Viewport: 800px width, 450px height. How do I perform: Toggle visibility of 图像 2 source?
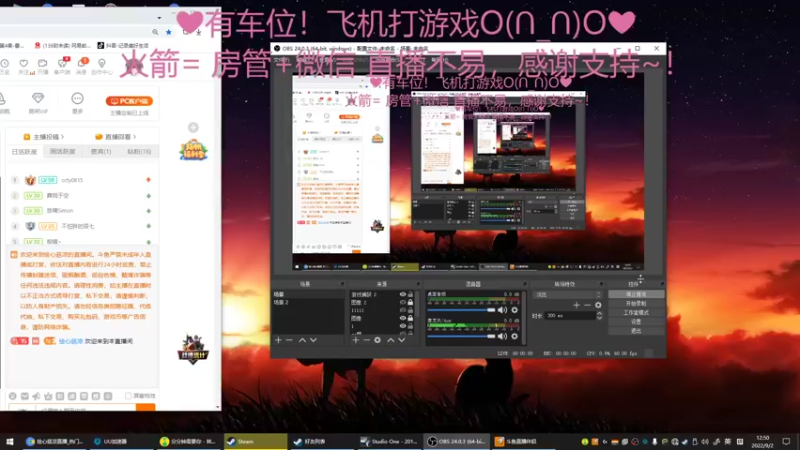click(x=403, y=302)
